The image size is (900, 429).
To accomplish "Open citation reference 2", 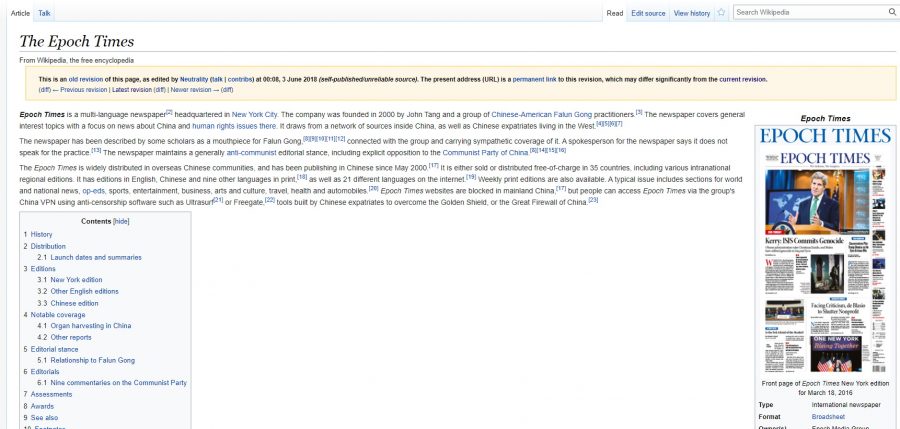I will pyautogui.click(x=169, y=112).
